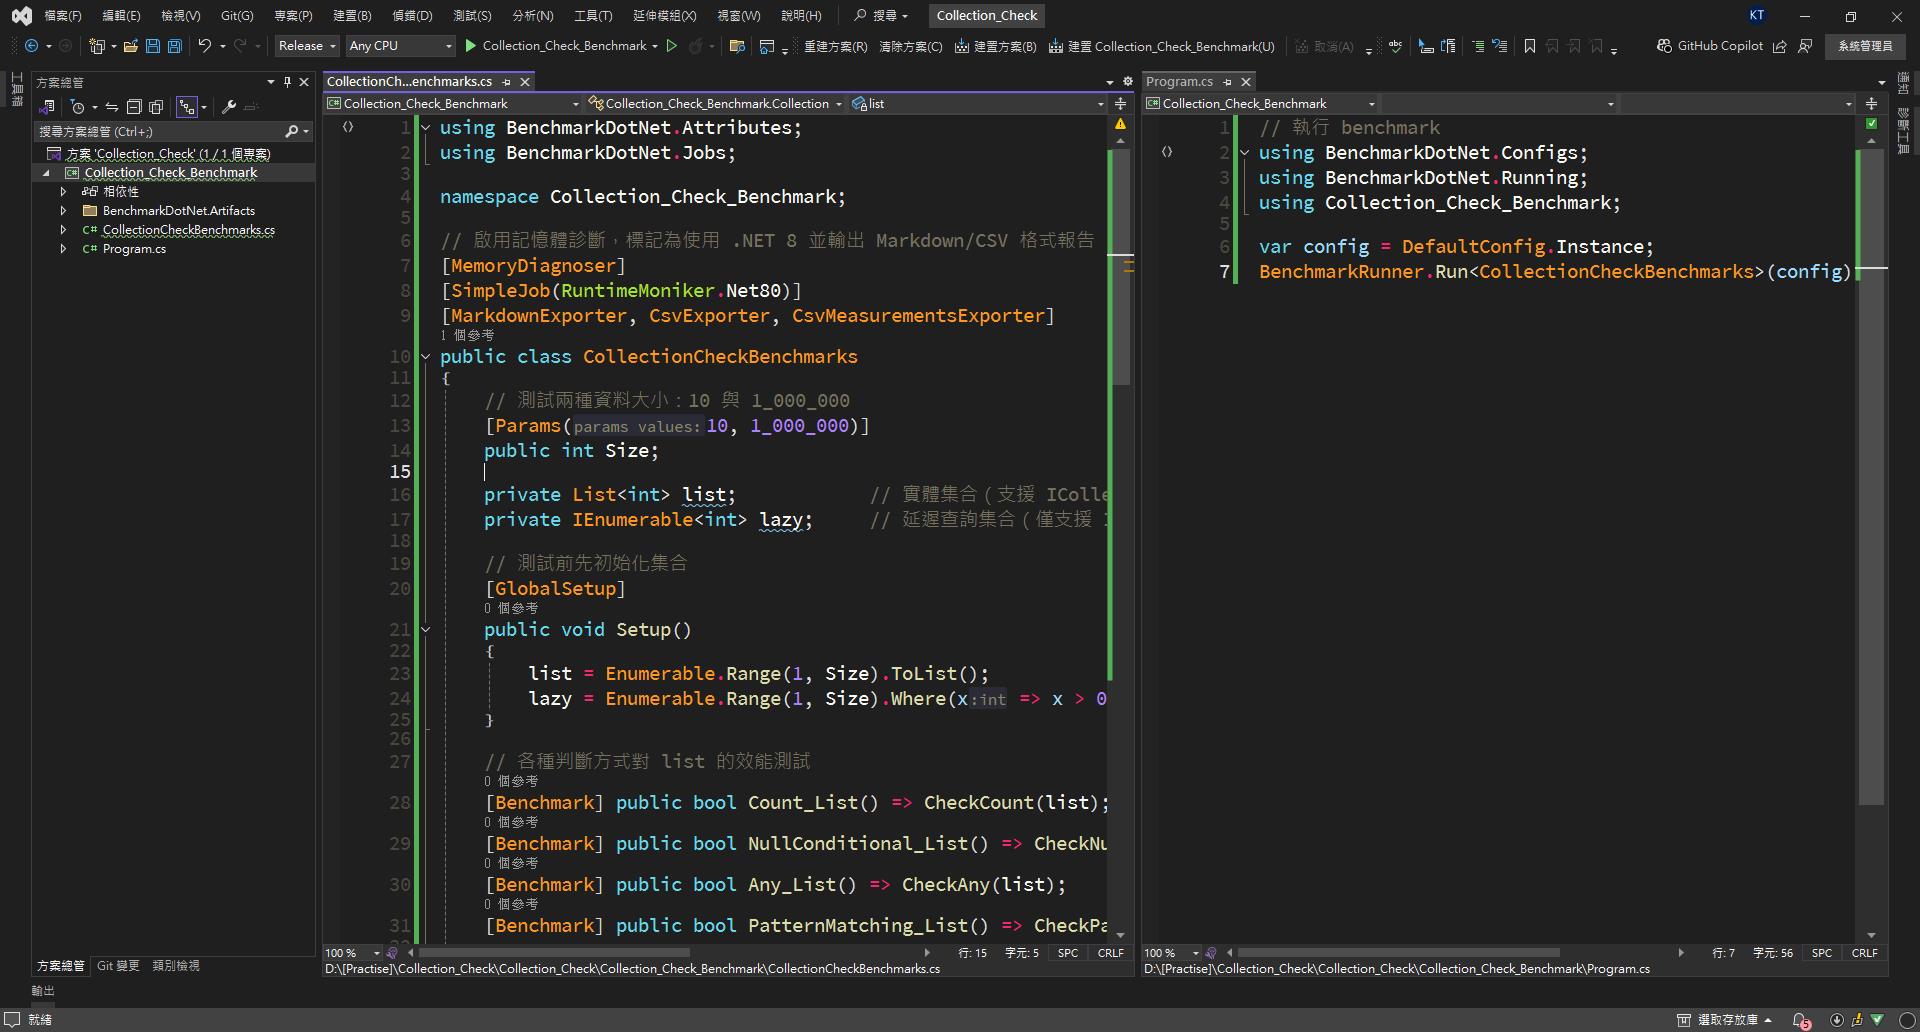This screenshot has height=1032, width=1920.
Task: Click the Undo arrow icon
Action: (x=204, y=46)
